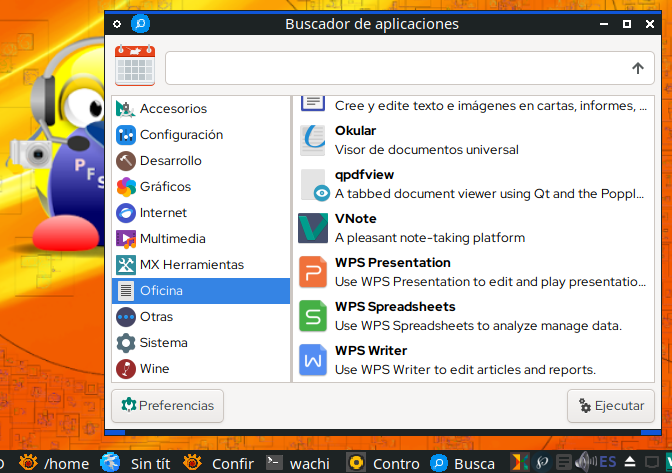Open the Accesorios category
The image size is (672, 473).
click(x=201, y=109)
